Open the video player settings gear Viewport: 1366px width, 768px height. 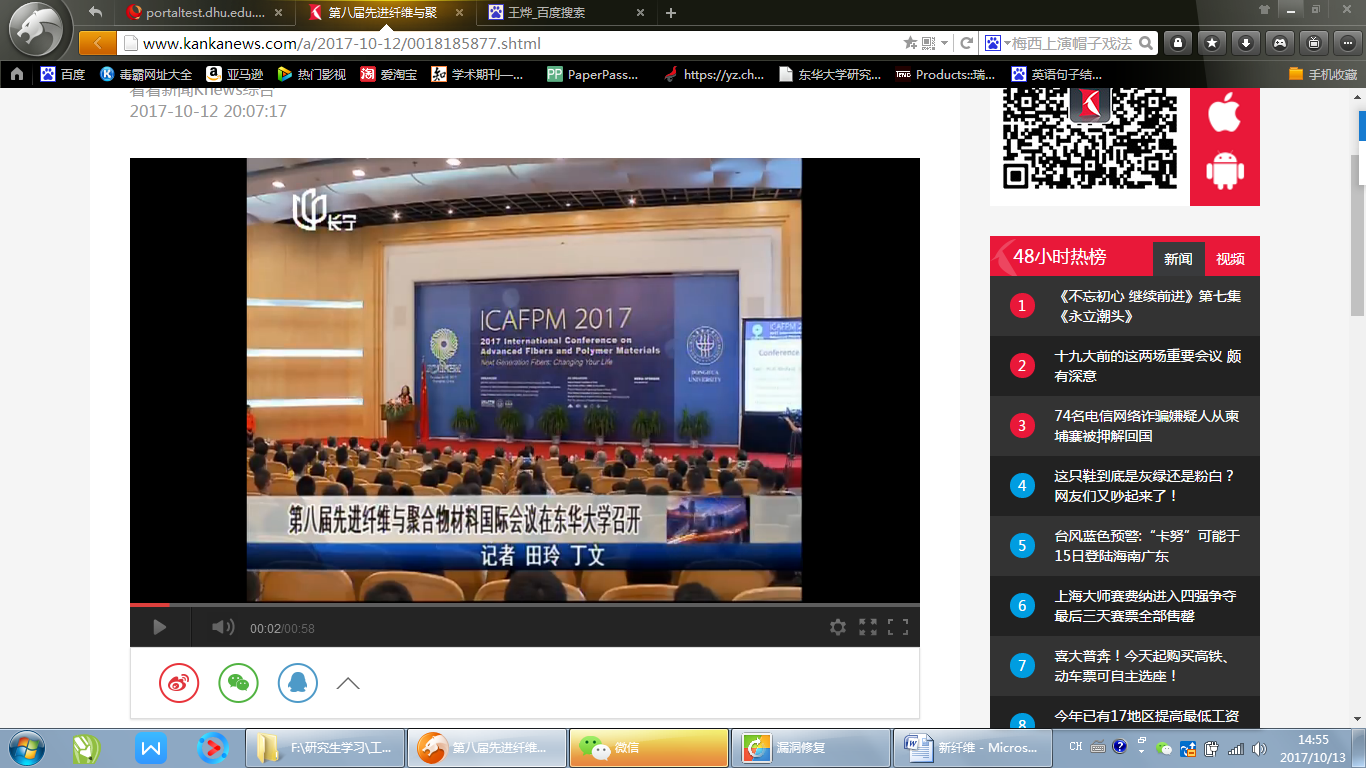pos(838,627)
